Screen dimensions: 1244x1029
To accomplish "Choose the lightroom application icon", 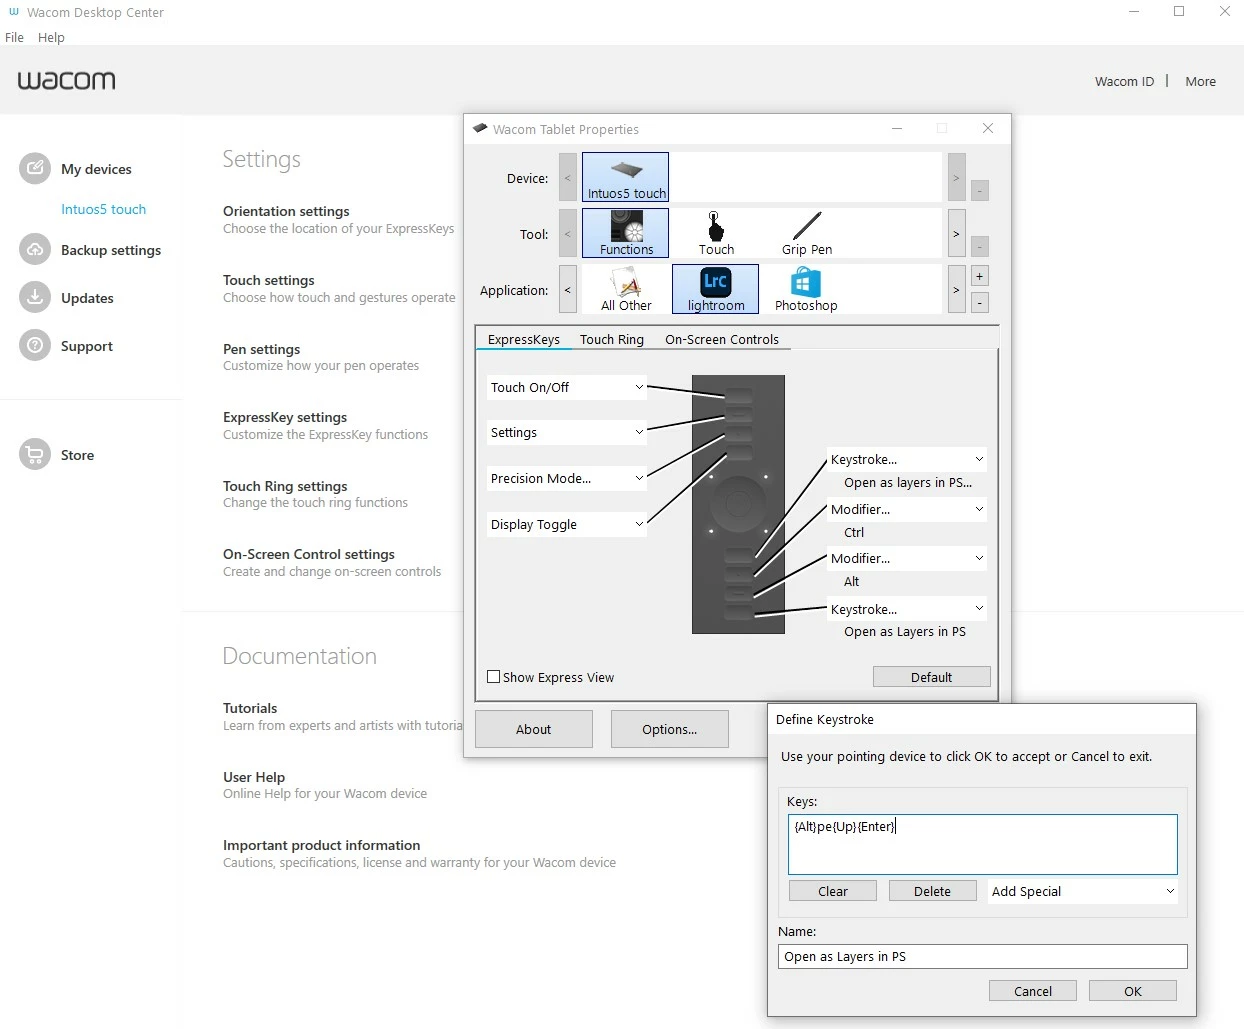I will 715,289.
